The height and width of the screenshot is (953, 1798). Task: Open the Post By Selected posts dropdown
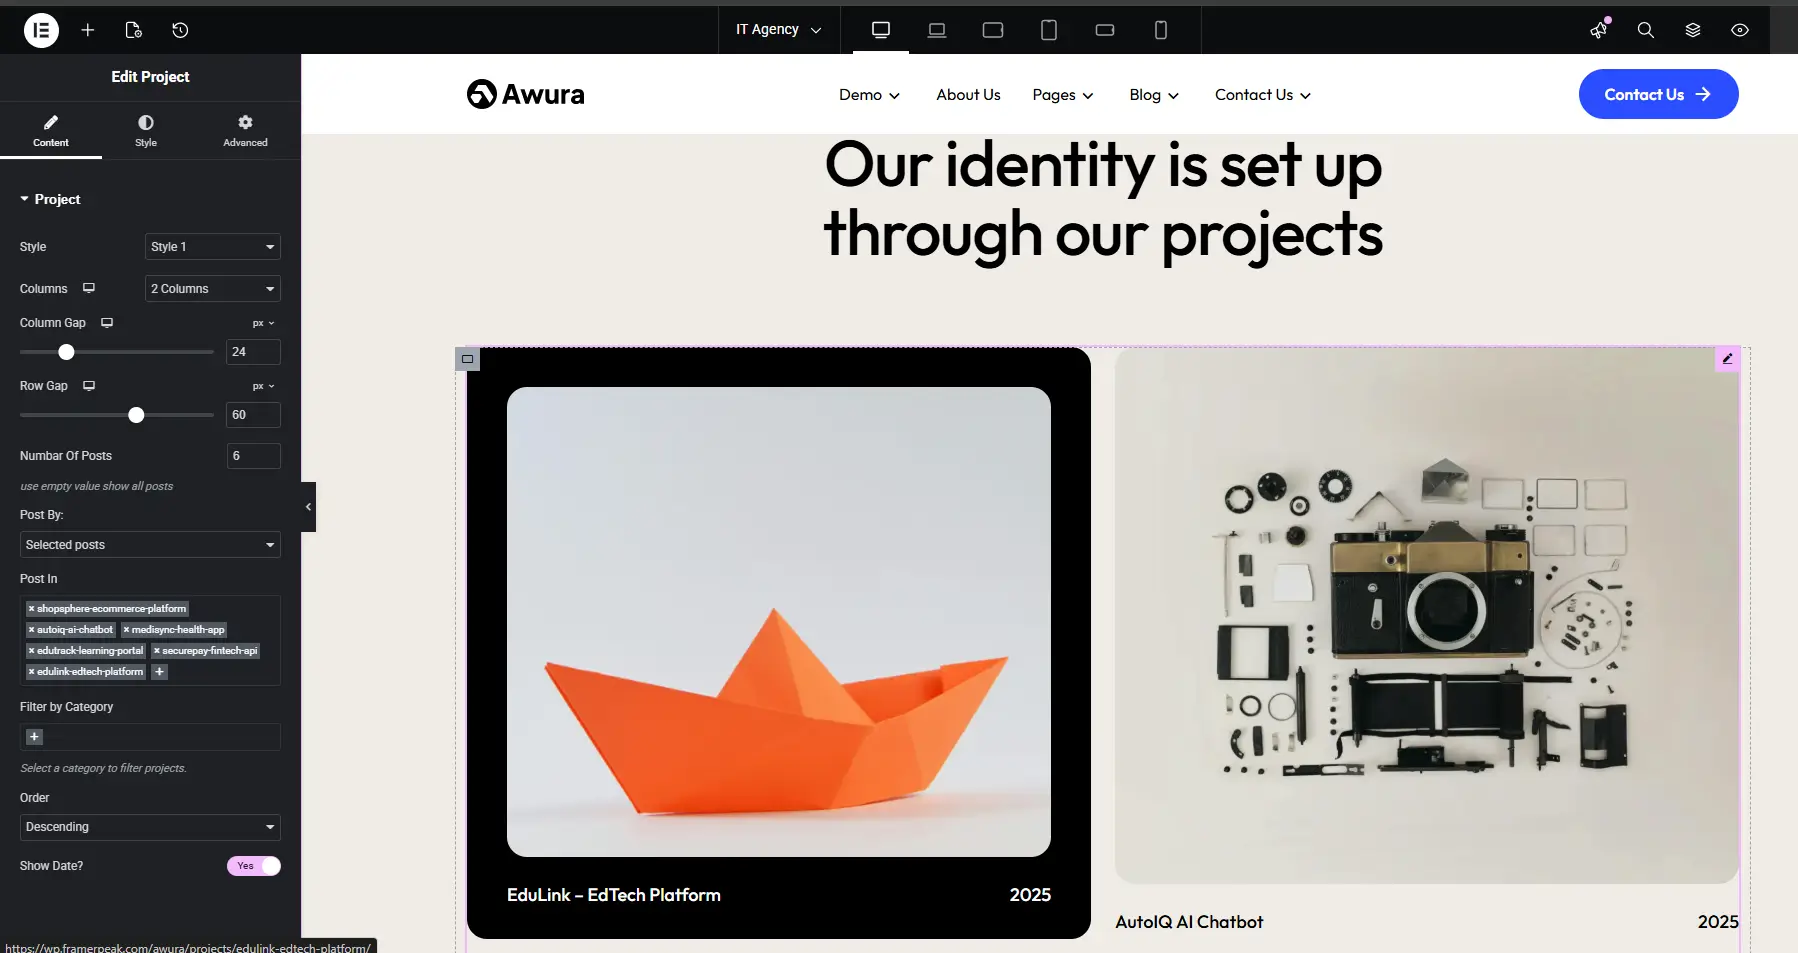[150, 545]
